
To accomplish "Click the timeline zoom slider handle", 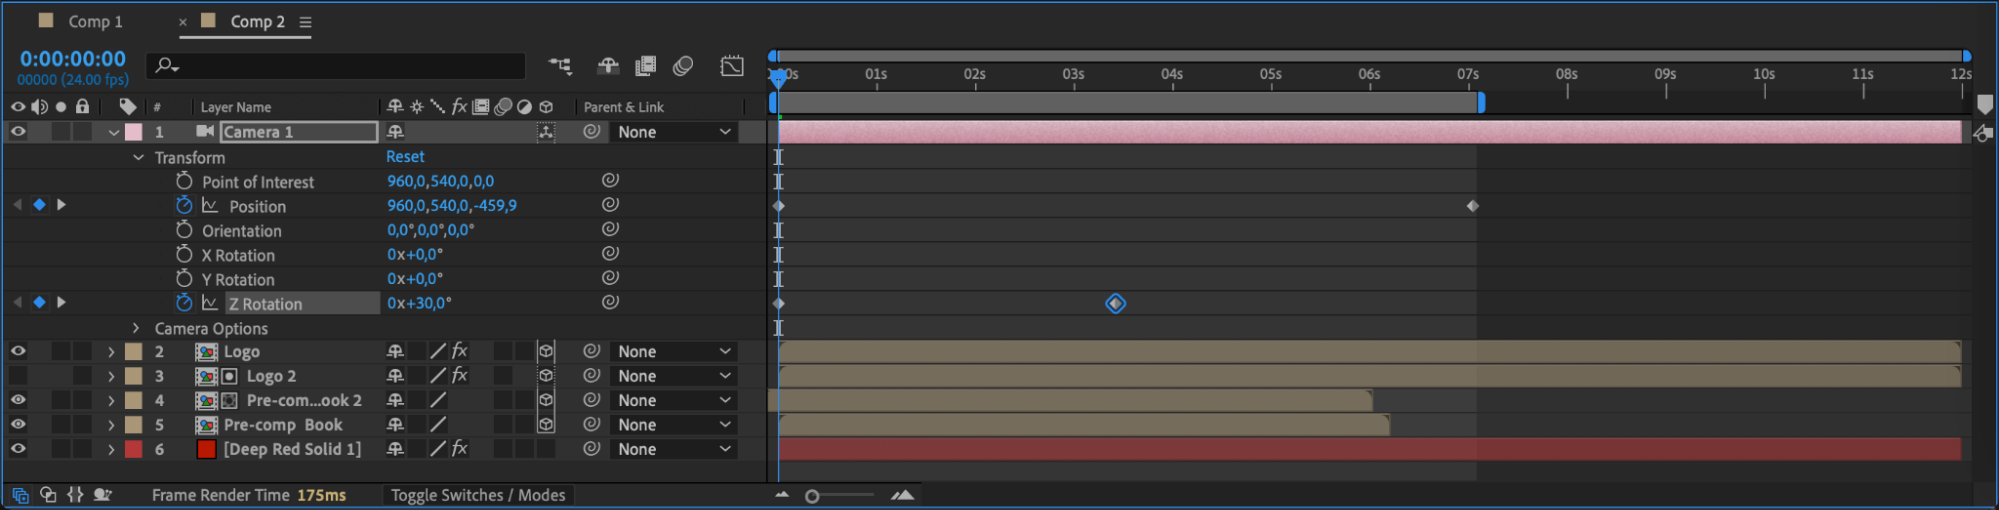I will coord(812,496).
